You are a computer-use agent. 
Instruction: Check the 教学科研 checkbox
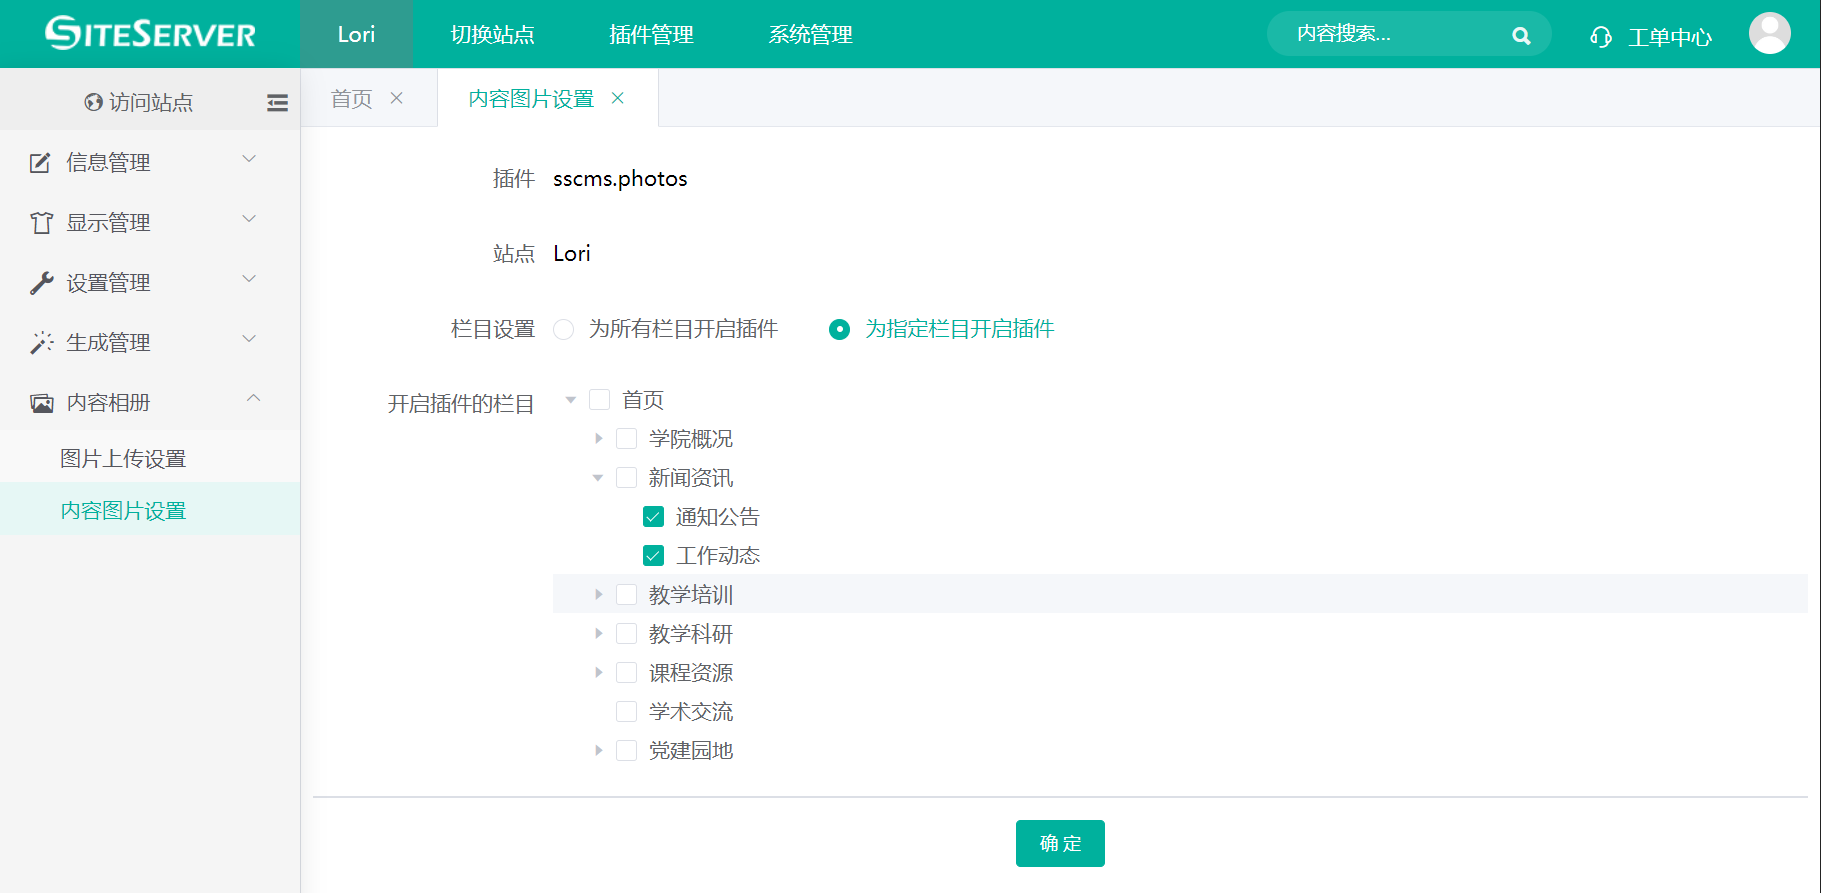click(627, 634)
